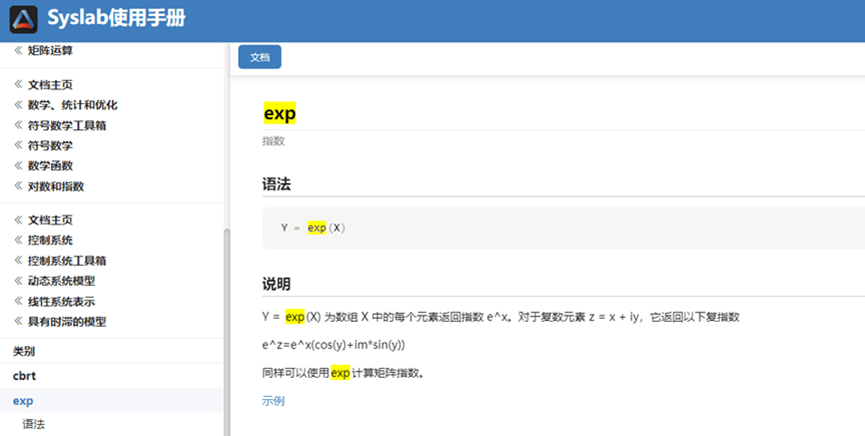Click chevron icon beside 控制系统工具箱
Screen dimensions: 865x436
point(18,260)
